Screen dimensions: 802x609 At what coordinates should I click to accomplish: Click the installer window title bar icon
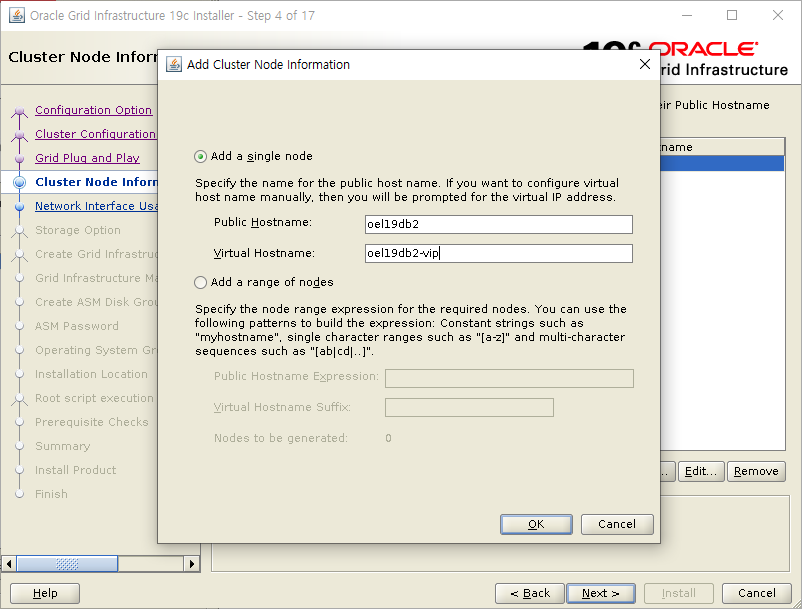[17, 15]
